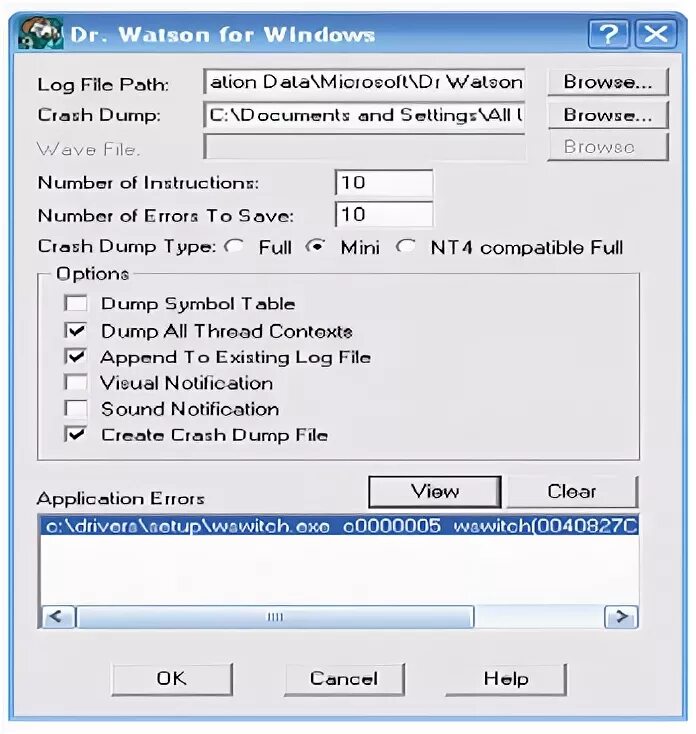Close the Dr. Watson dialog
Viewport: 696px width, 734px height.
[x=655, y=34]
